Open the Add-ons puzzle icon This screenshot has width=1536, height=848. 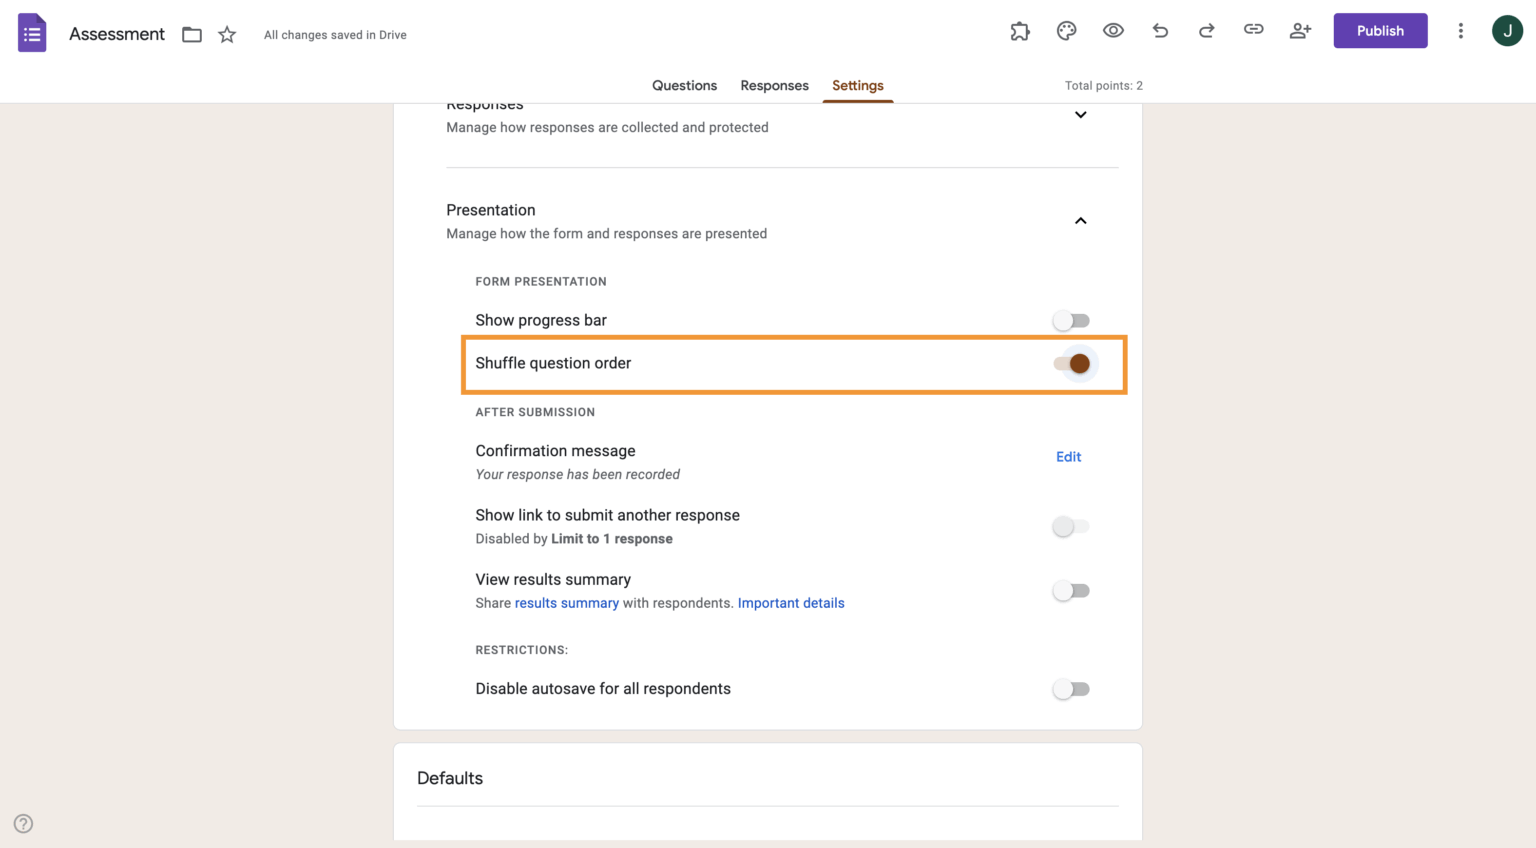1020,30
